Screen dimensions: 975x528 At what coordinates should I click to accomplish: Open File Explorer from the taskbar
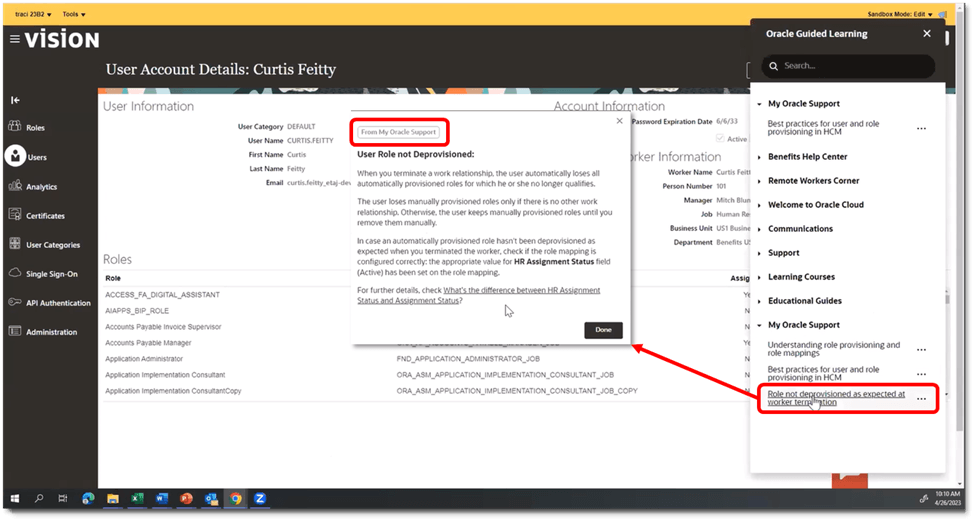113,498
